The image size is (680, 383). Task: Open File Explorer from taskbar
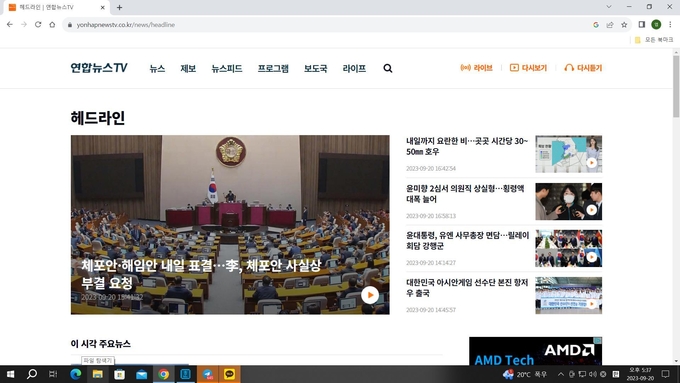coord(98,374)
